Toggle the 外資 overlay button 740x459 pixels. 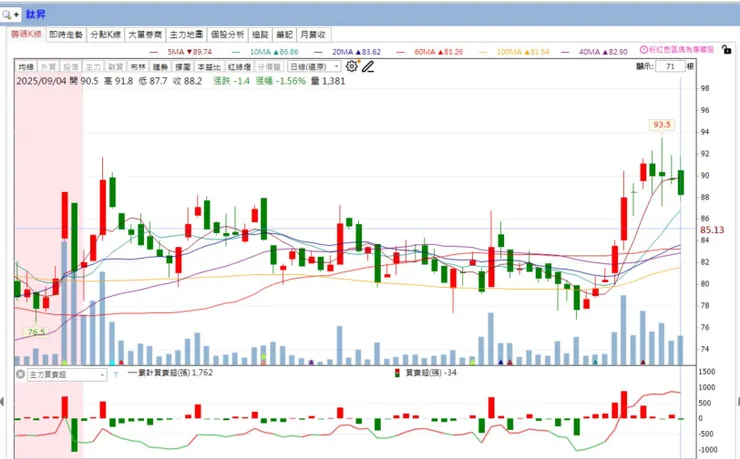(x=48, y=67)
